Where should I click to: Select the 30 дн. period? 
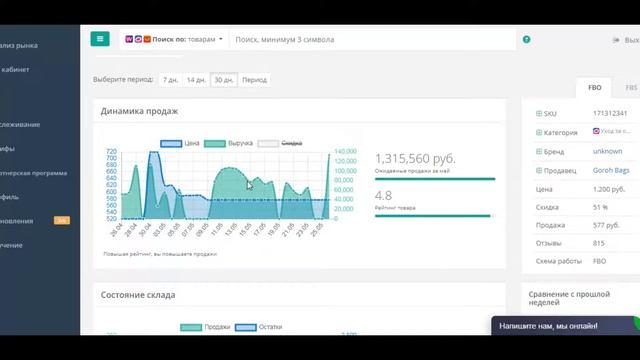tap(224, 80)
